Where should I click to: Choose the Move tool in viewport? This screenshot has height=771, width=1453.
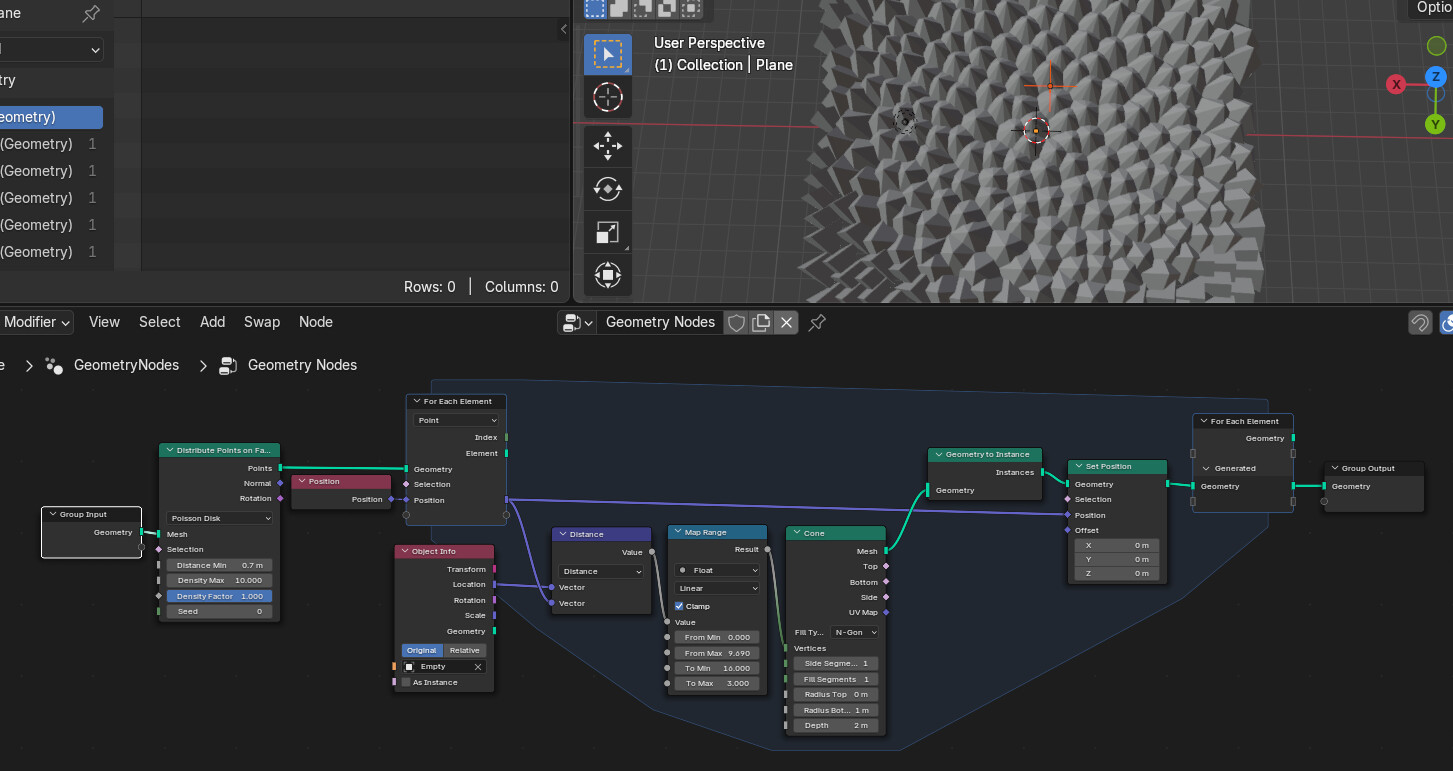click(x=608, y=146)
